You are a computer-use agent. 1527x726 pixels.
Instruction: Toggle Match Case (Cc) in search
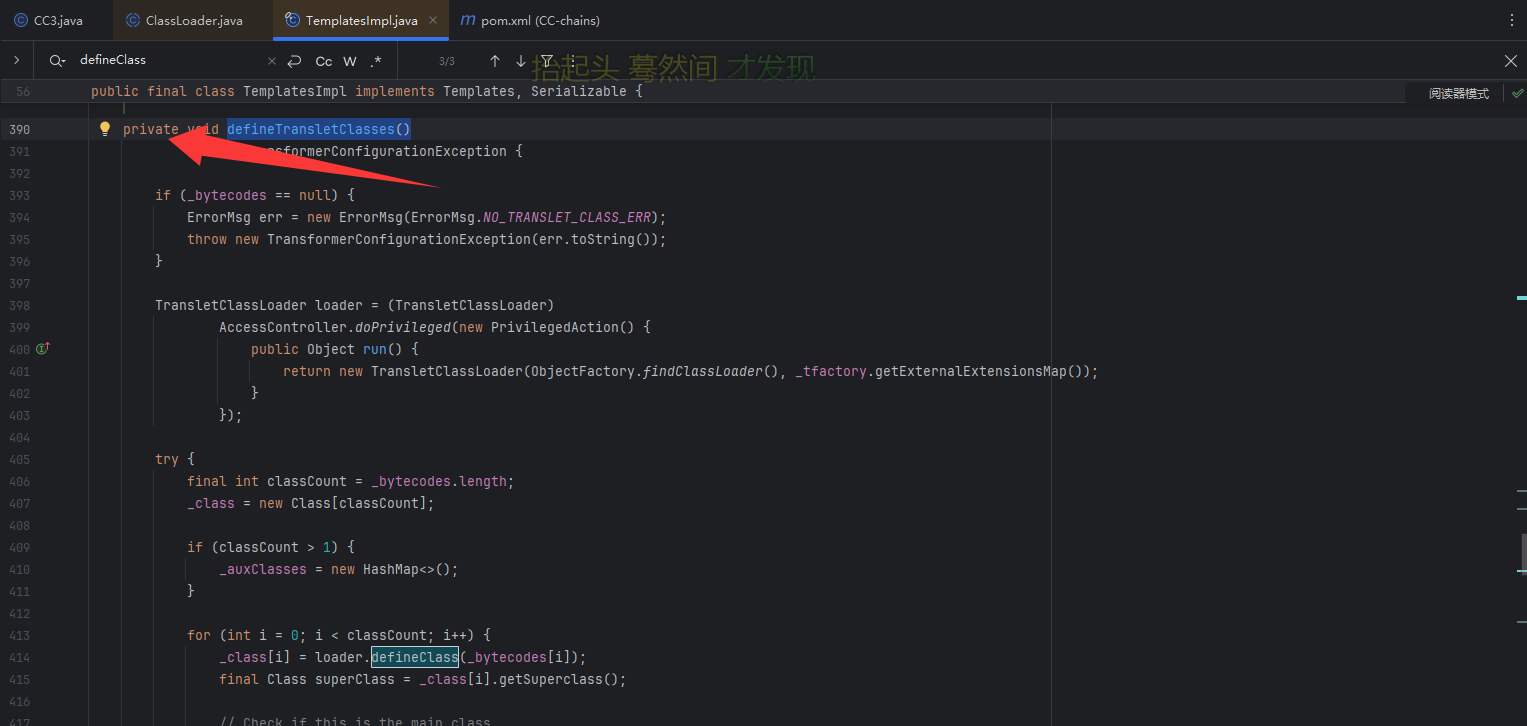pos(323,61)
